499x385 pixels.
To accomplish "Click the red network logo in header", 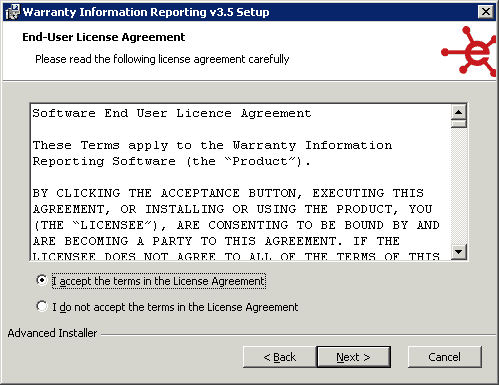I will click(x=469, y=52).
